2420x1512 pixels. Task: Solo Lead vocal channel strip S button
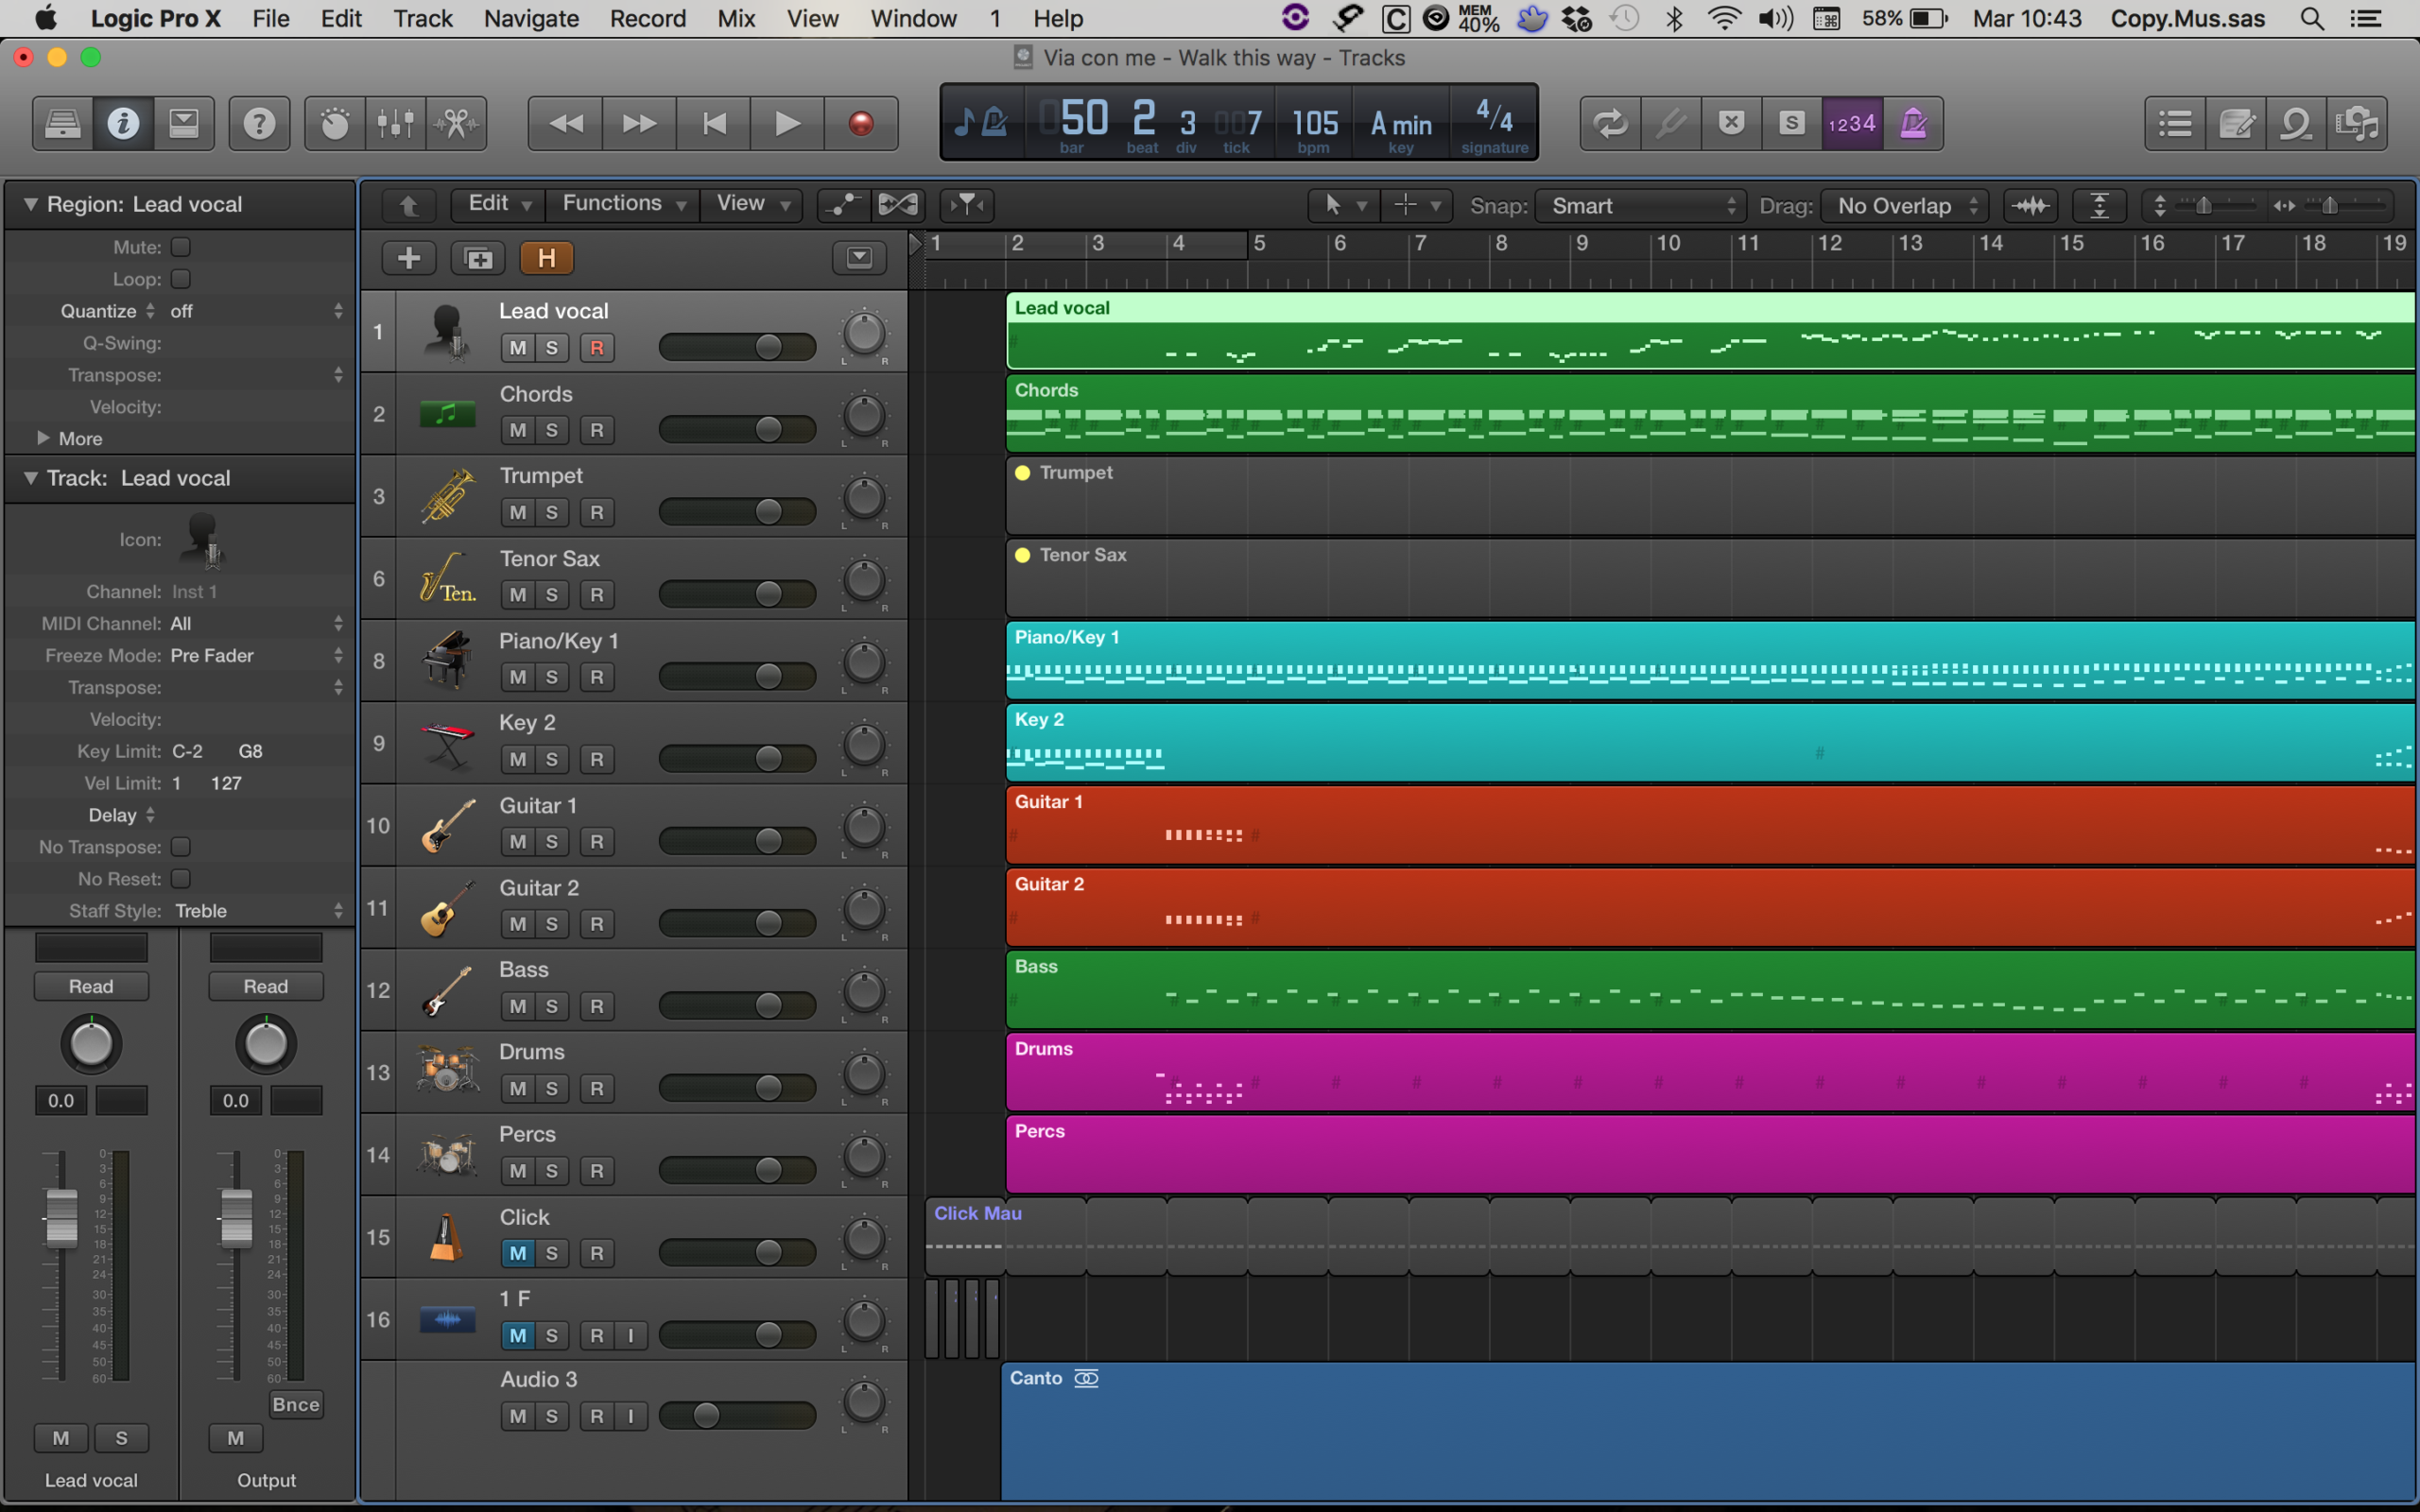[x=121, y=1438]
